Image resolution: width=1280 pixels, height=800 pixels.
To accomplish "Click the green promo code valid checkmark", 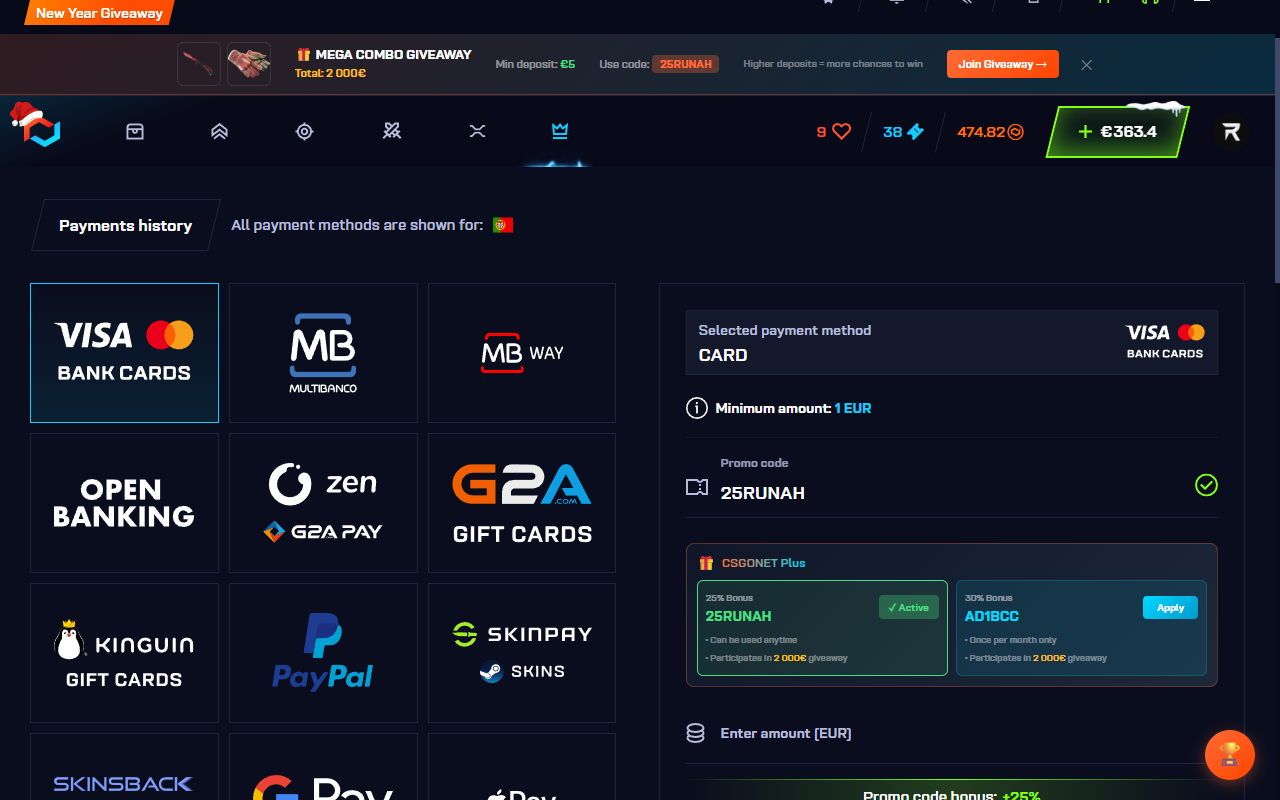I will (x=1207, y=485).
